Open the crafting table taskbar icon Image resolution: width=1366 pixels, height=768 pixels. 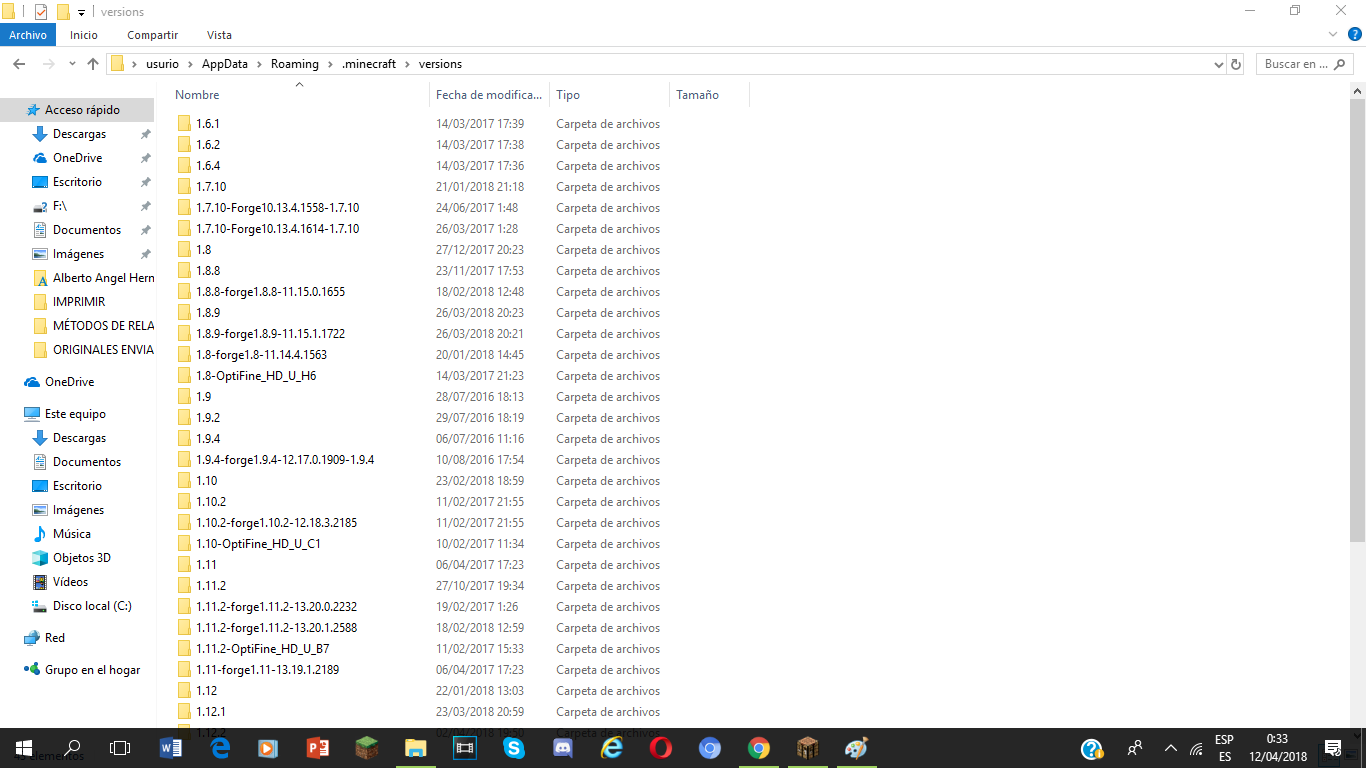coord(808,748)
